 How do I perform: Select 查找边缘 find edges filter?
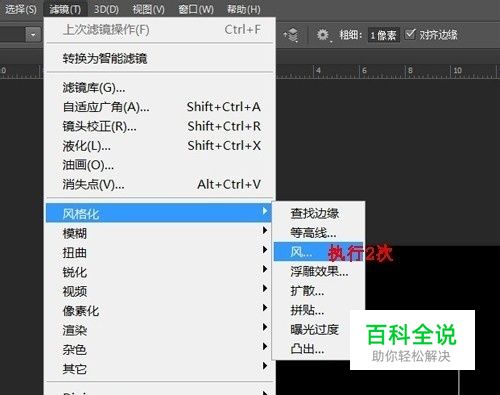318,213
